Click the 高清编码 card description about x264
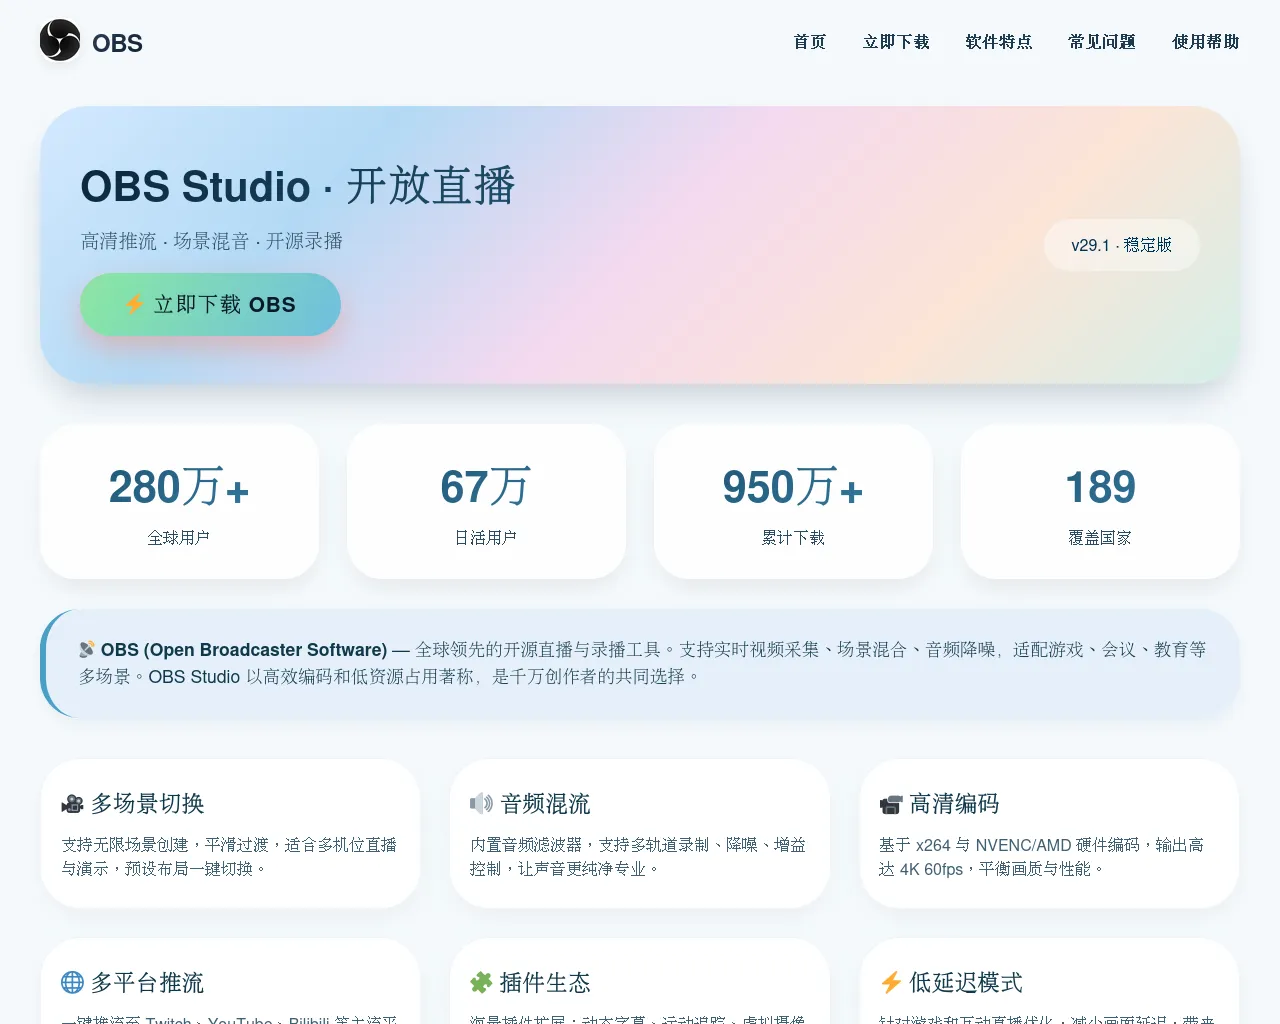 click(1041, 857)
